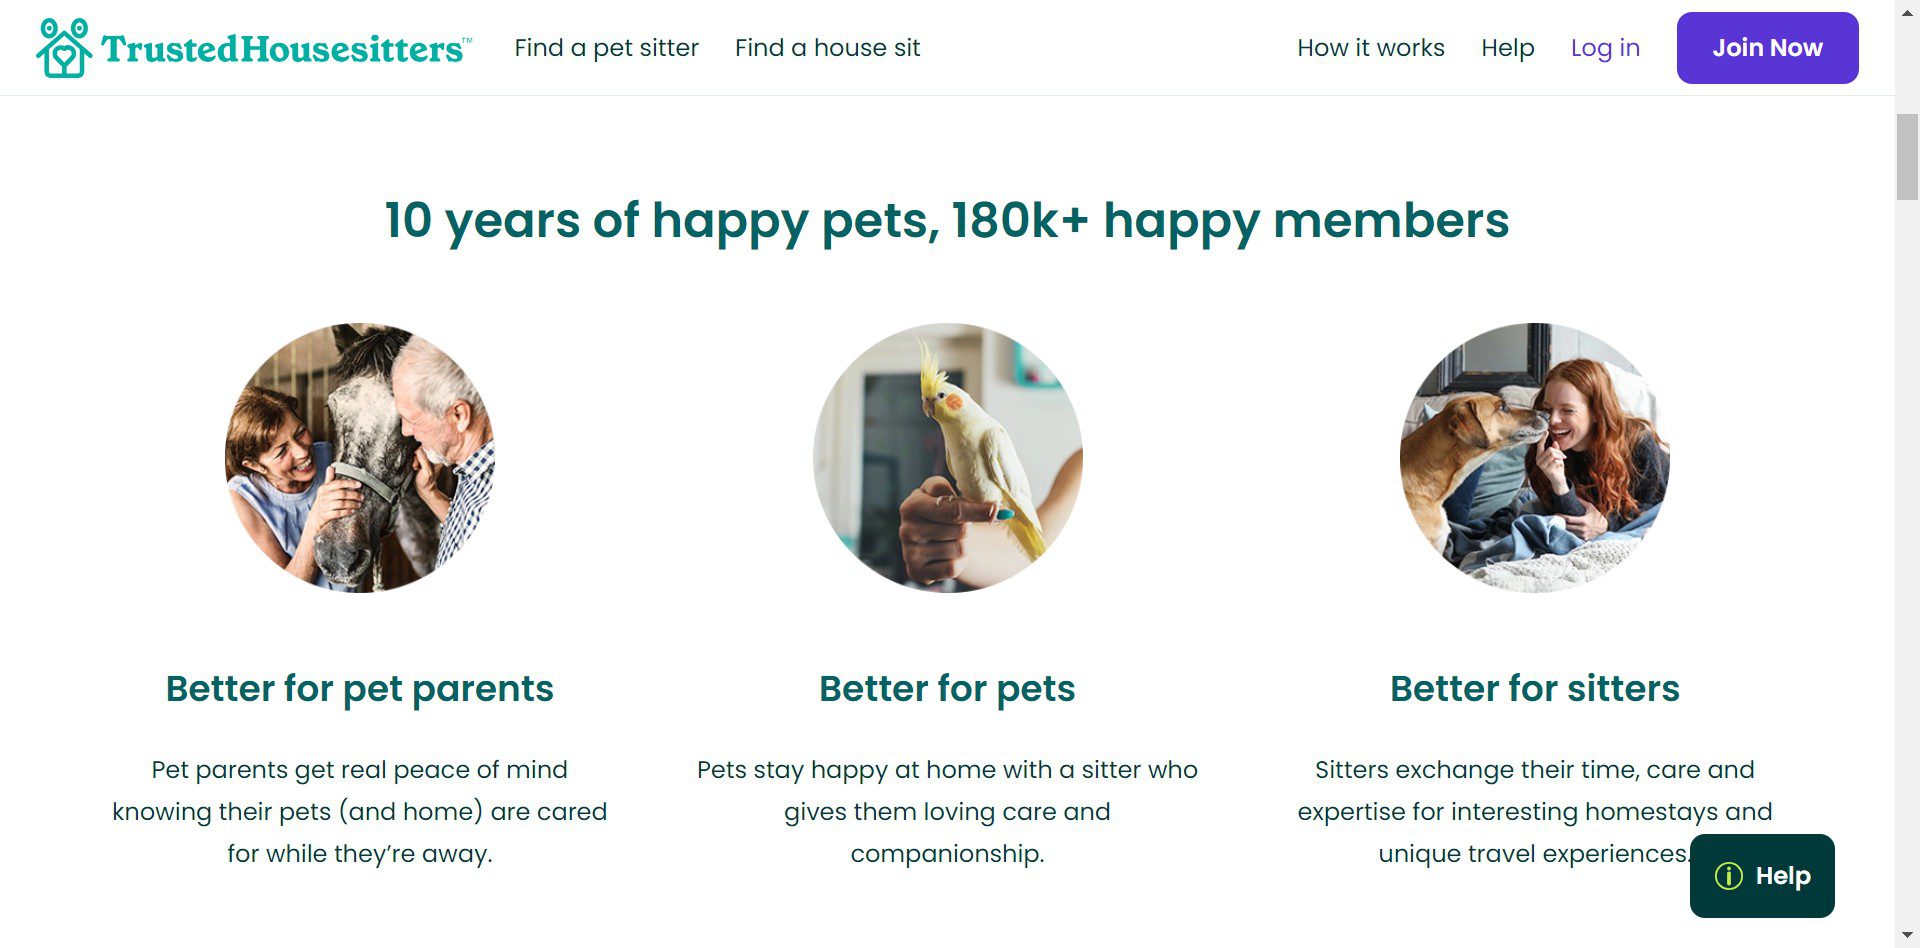Click the 10 years of happy pets headline

tap(947, 220)
